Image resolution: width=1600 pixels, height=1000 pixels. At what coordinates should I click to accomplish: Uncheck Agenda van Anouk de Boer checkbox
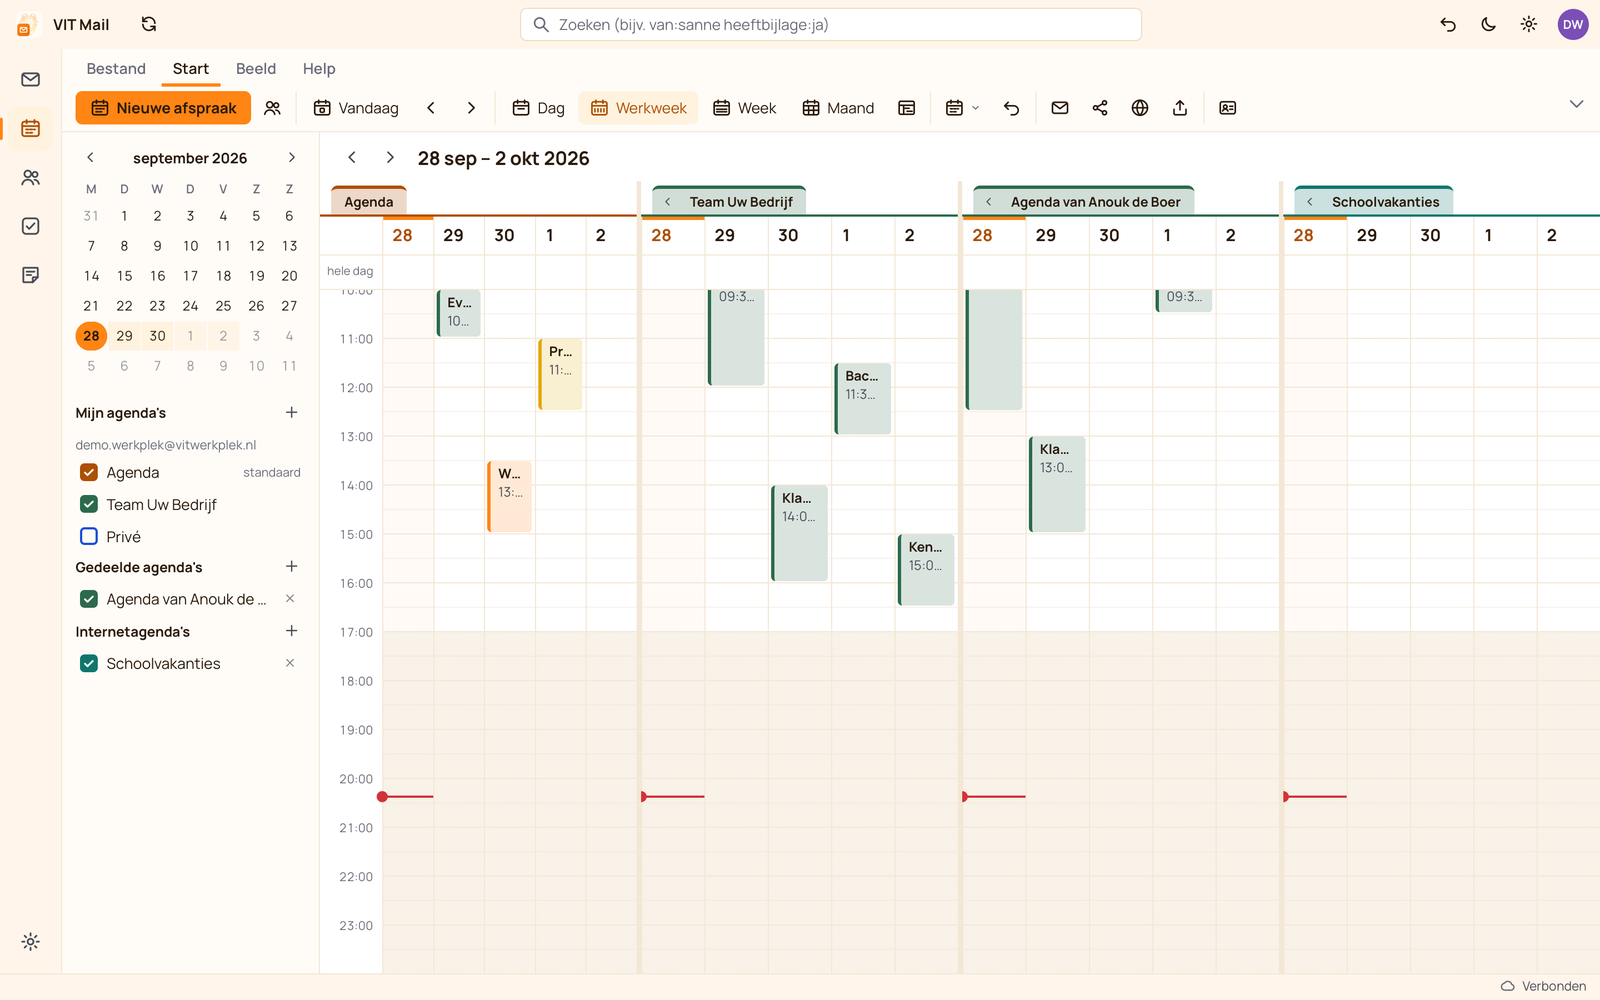click(89, 599)
